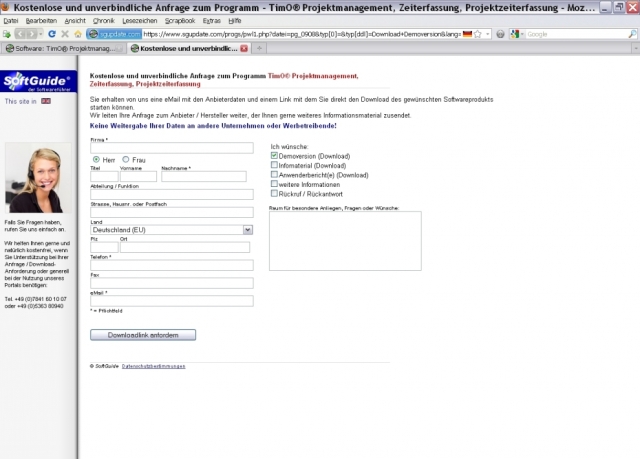Check the Anwenderbericht(e) (Download) checkbox

pos(274,175)
